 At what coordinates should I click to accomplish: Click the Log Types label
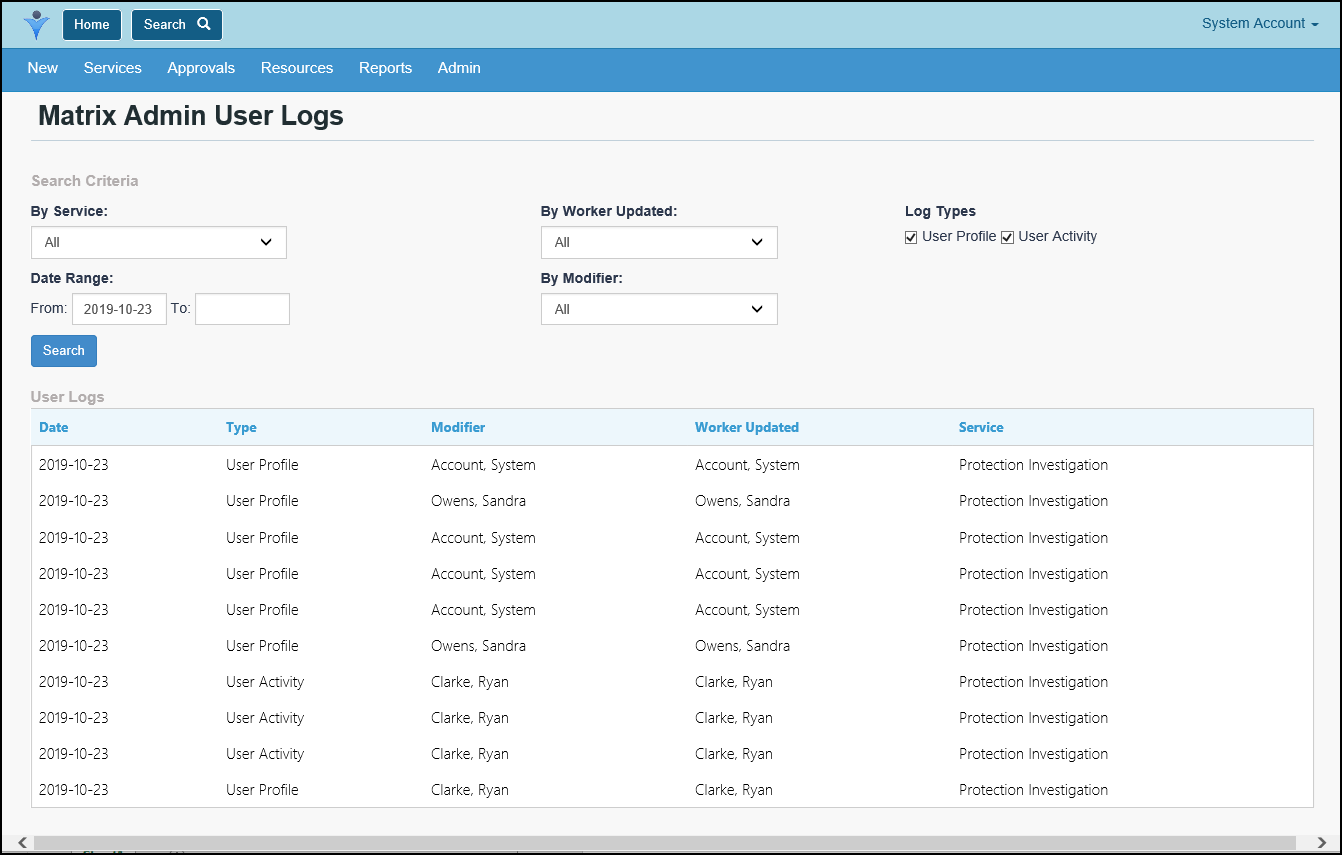[x=940, y=211]
